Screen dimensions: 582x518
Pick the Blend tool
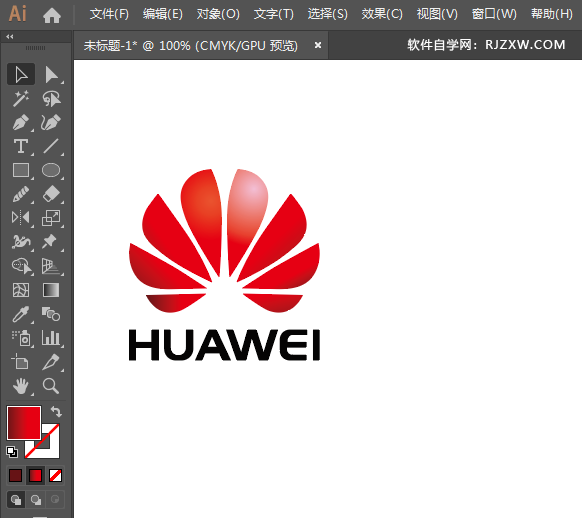click(51, 314)
